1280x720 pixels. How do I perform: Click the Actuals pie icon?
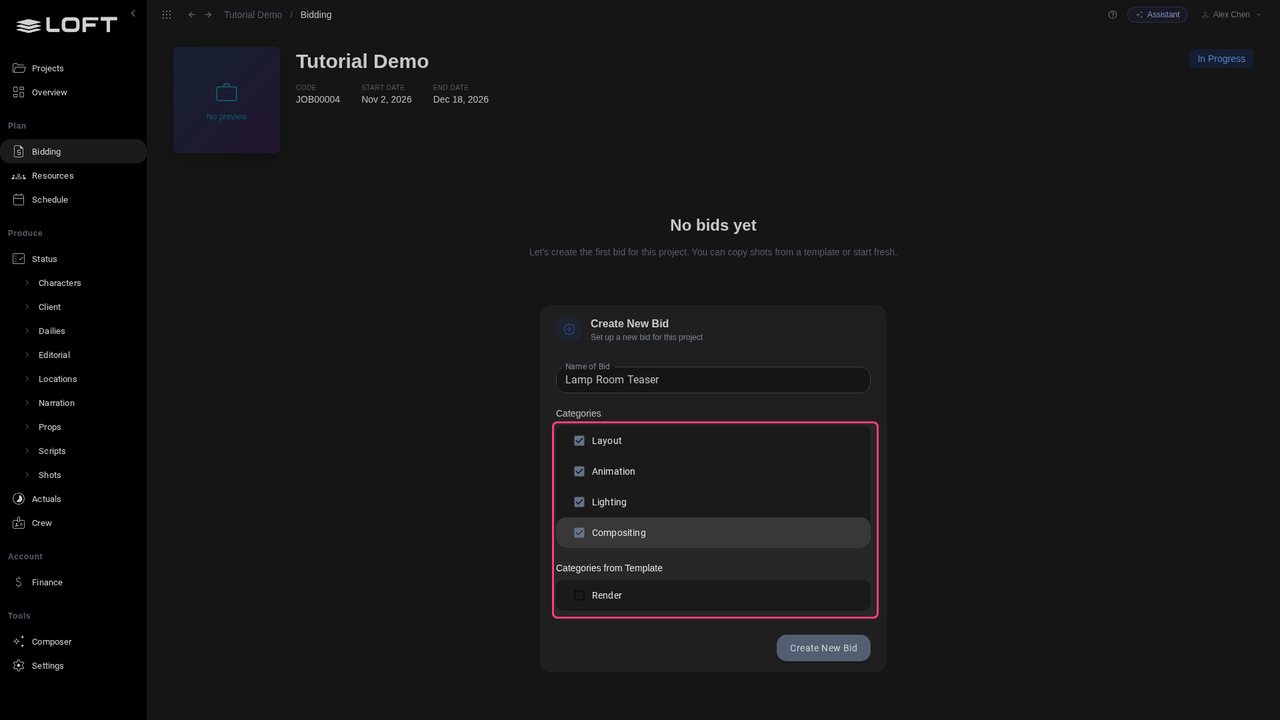tap(18, 499)
